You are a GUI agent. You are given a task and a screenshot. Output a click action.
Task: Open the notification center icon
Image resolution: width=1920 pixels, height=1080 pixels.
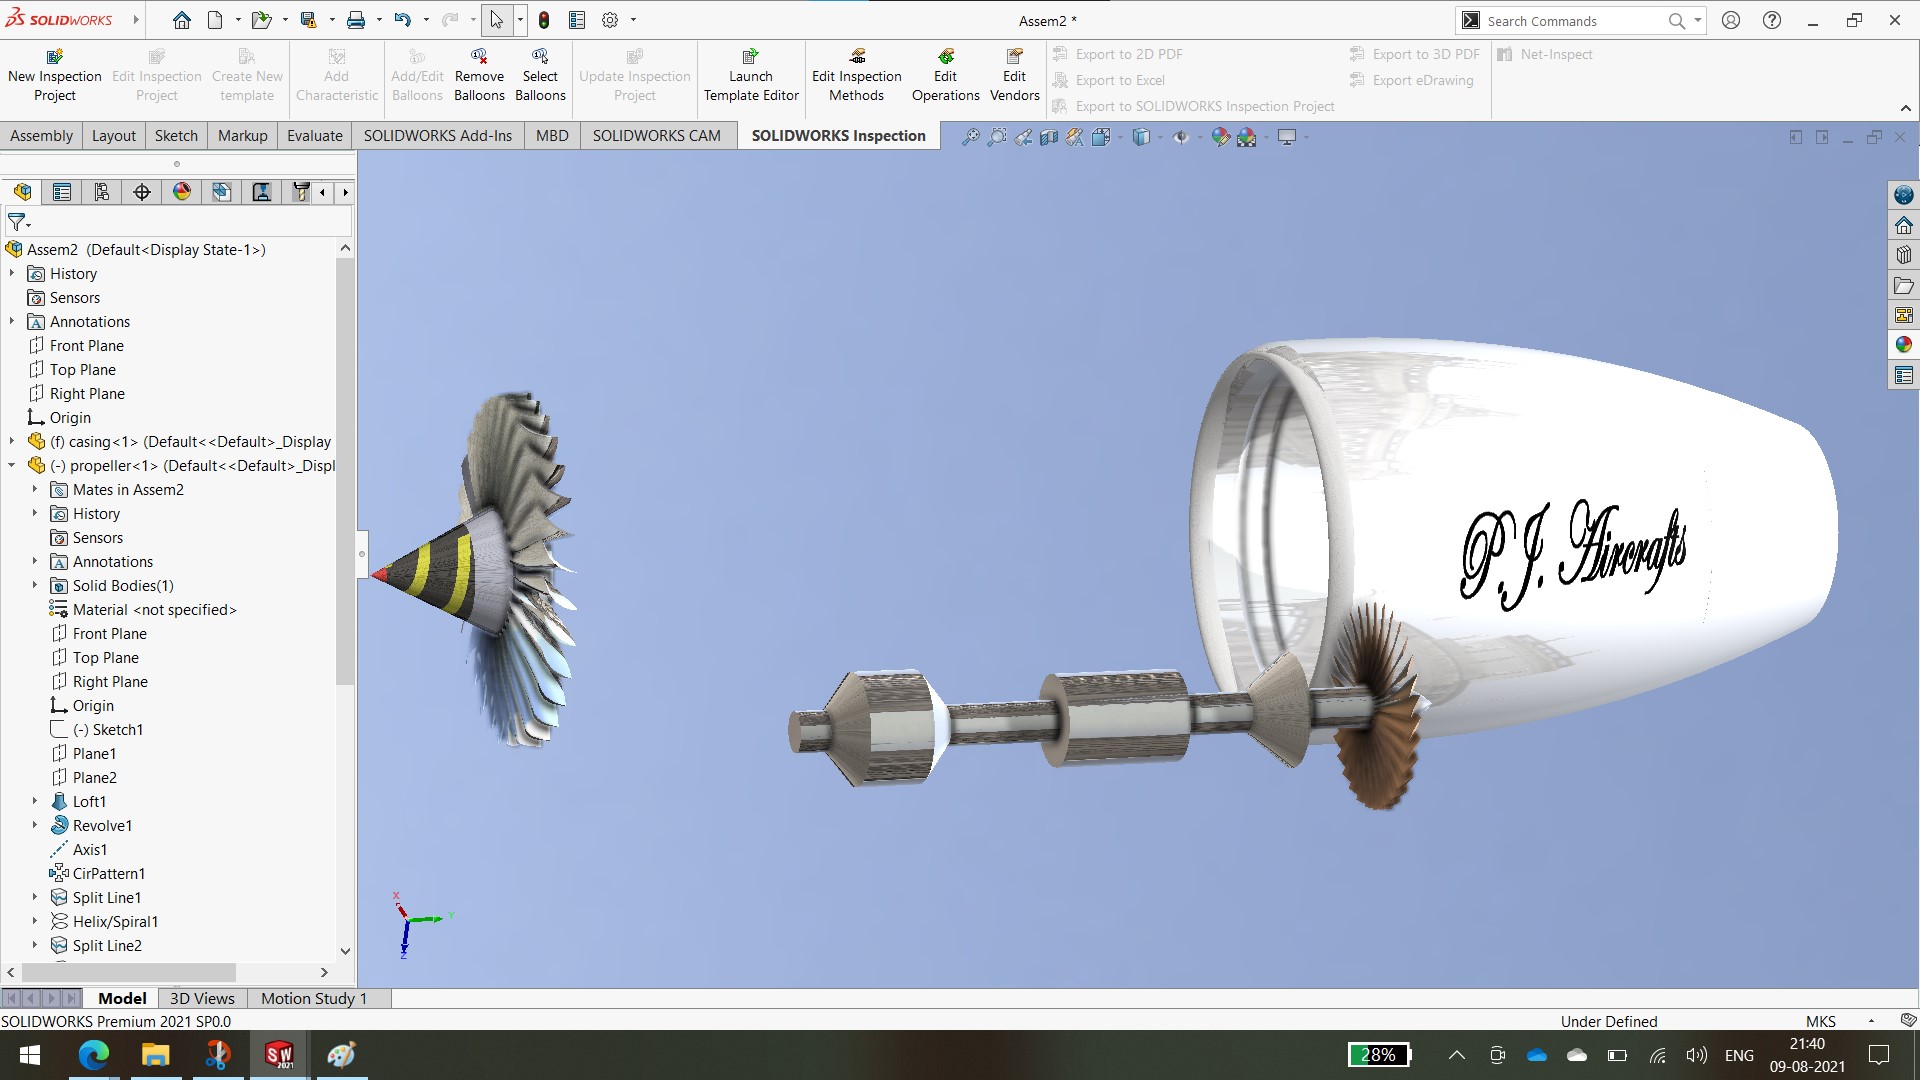tap(1879, 1055)
